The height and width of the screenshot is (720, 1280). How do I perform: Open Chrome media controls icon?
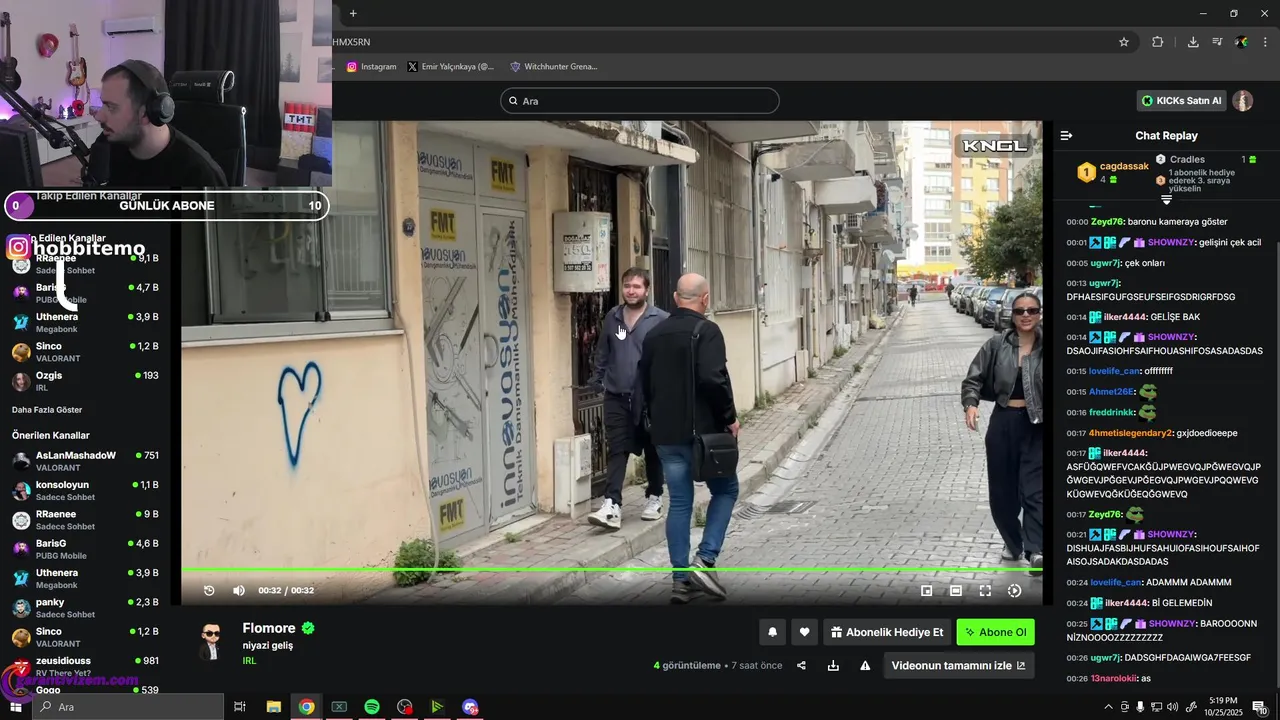(x=1217, y=42)
